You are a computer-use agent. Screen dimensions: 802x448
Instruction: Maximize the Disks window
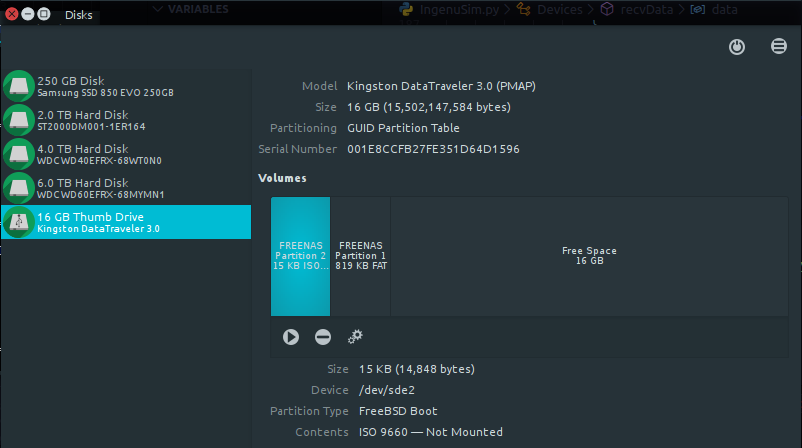tap(44, 14)
